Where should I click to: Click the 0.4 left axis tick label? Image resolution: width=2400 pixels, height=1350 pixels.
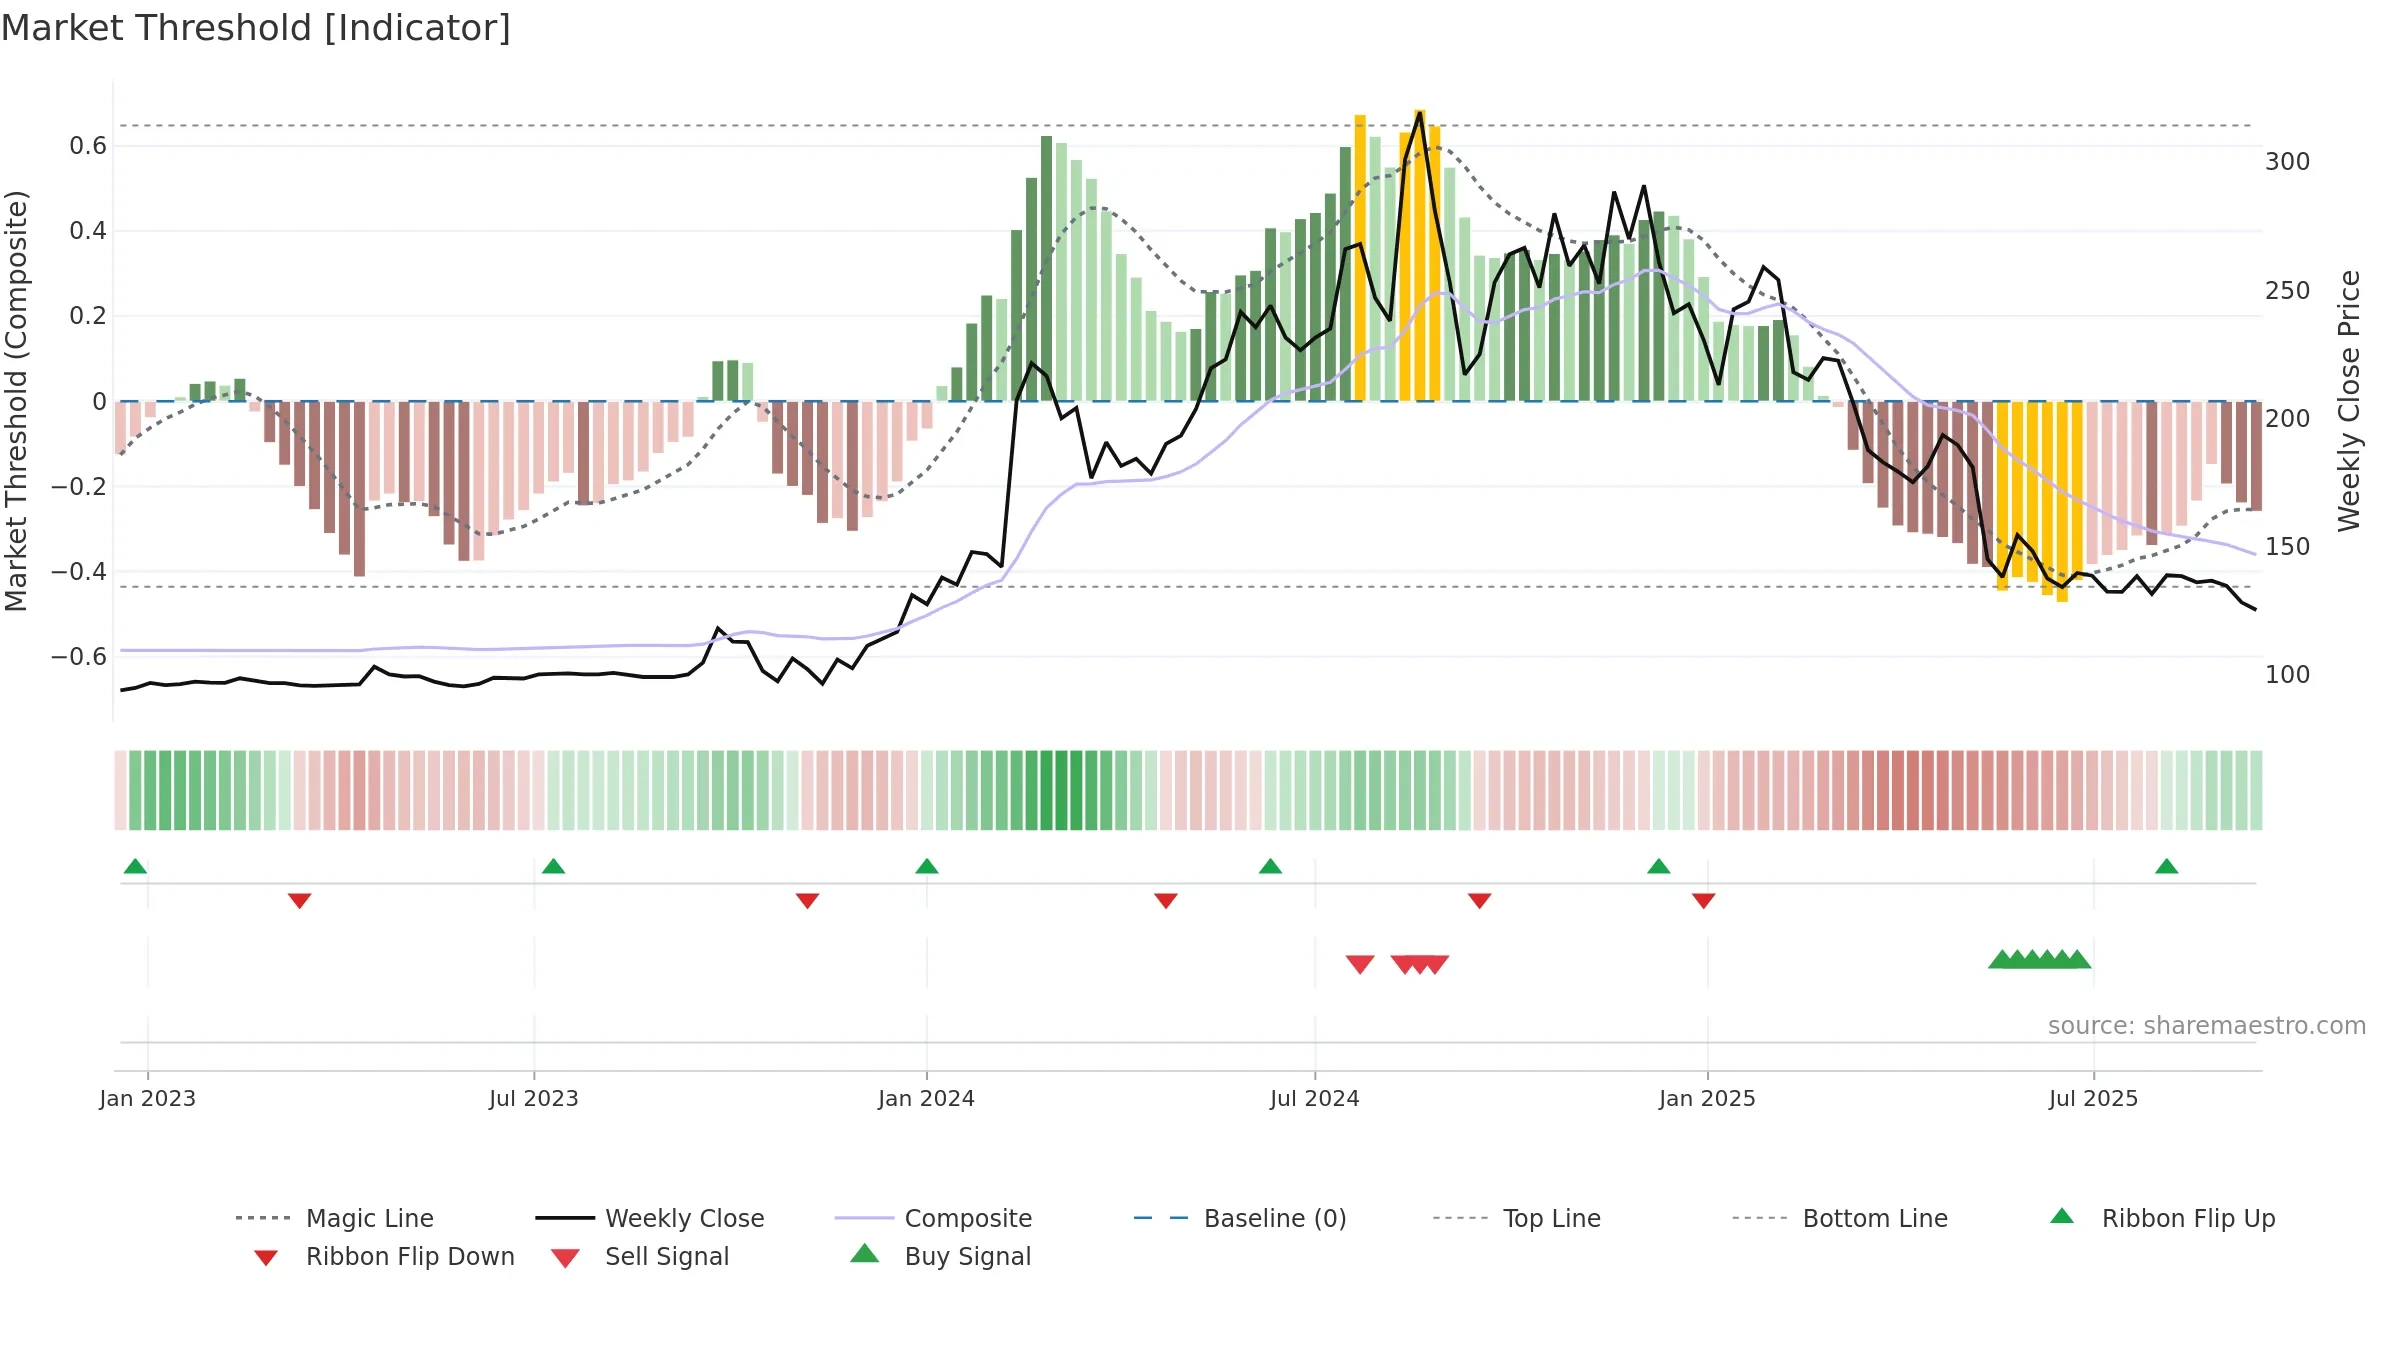(x=88, y=231)
